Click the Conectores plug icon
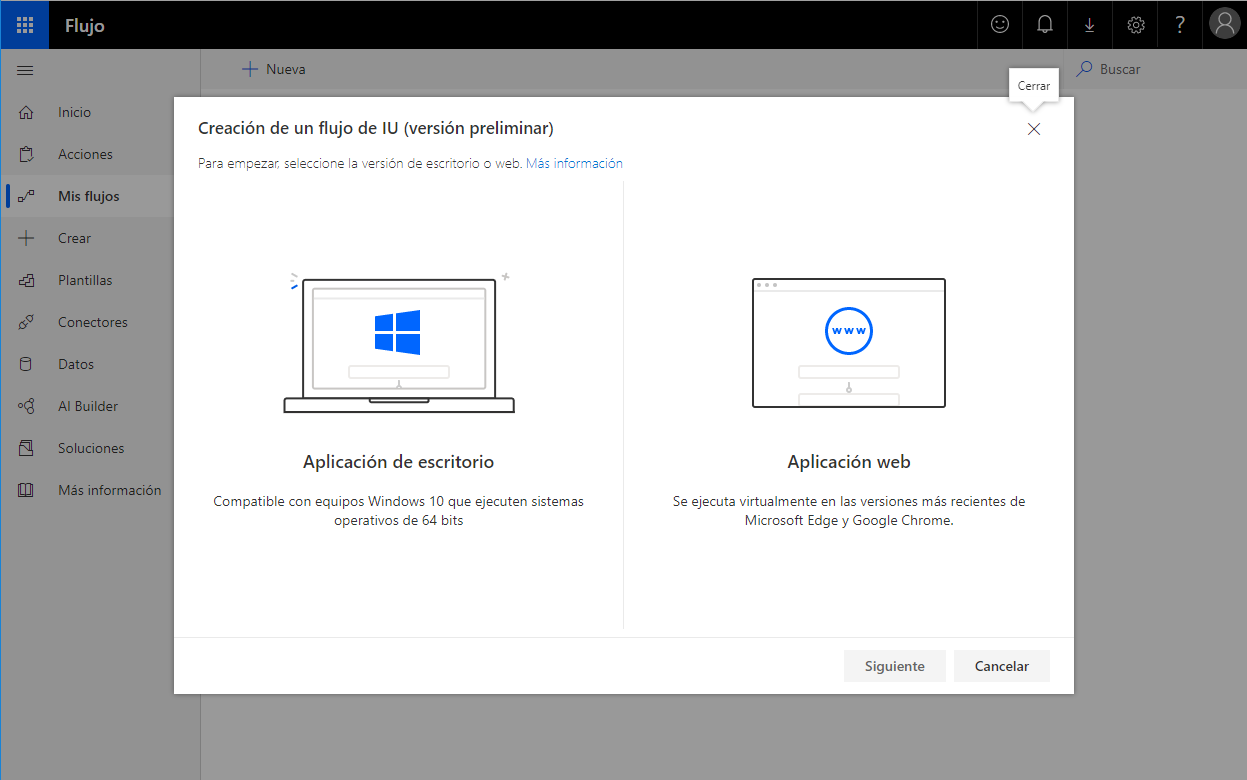The width and height of the screenshot is (1247, 780). [x=27, y=323]
